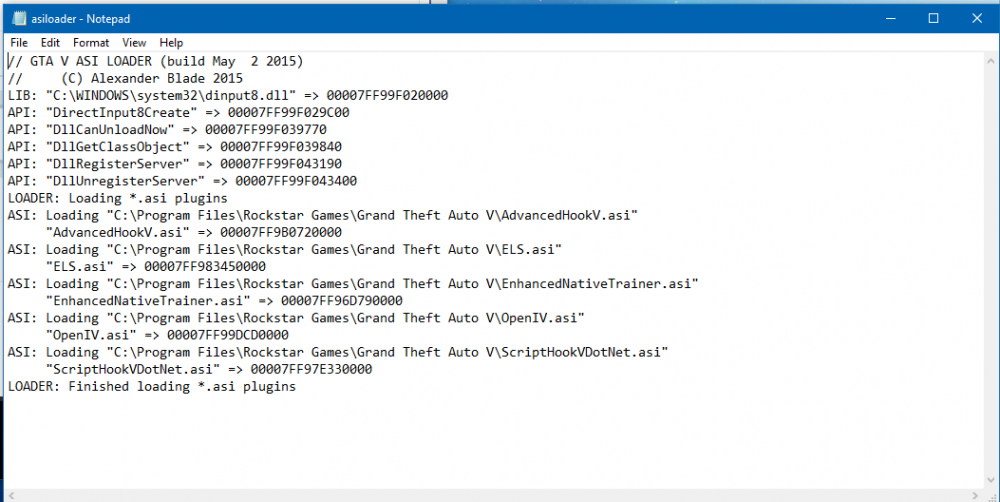The height and width of the screenshot is (502, 1000).
Task: Click the "EnhancedNativeTrainer.asi" address line
Action: [225, 300]
